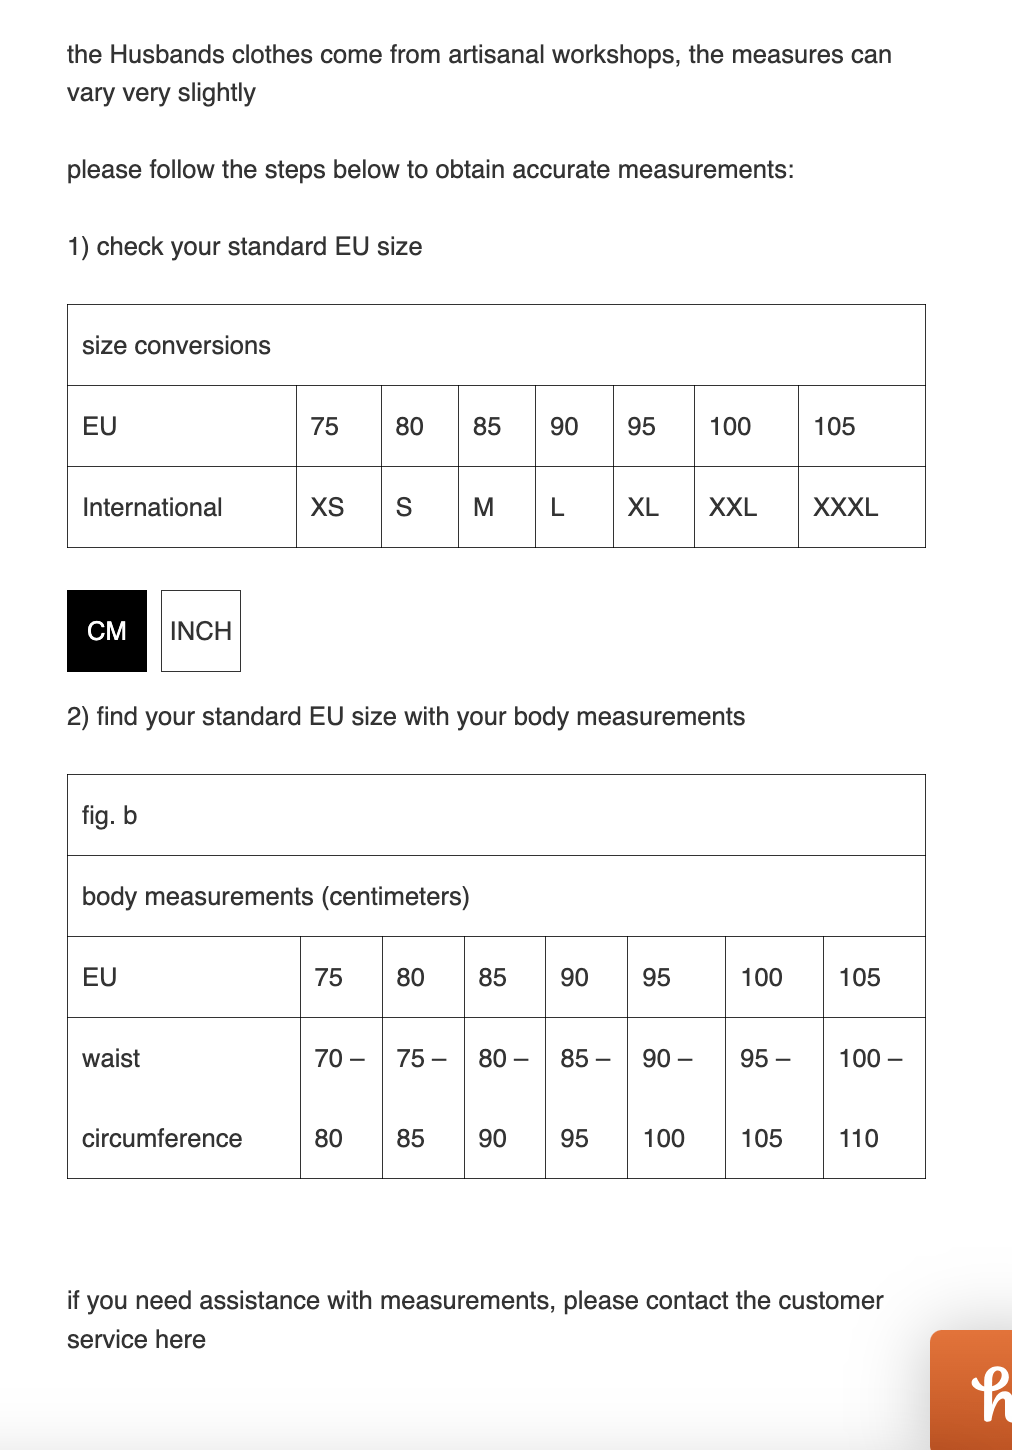
Task: Click the 'size conversions' table header
Action: tap(496, 345)
